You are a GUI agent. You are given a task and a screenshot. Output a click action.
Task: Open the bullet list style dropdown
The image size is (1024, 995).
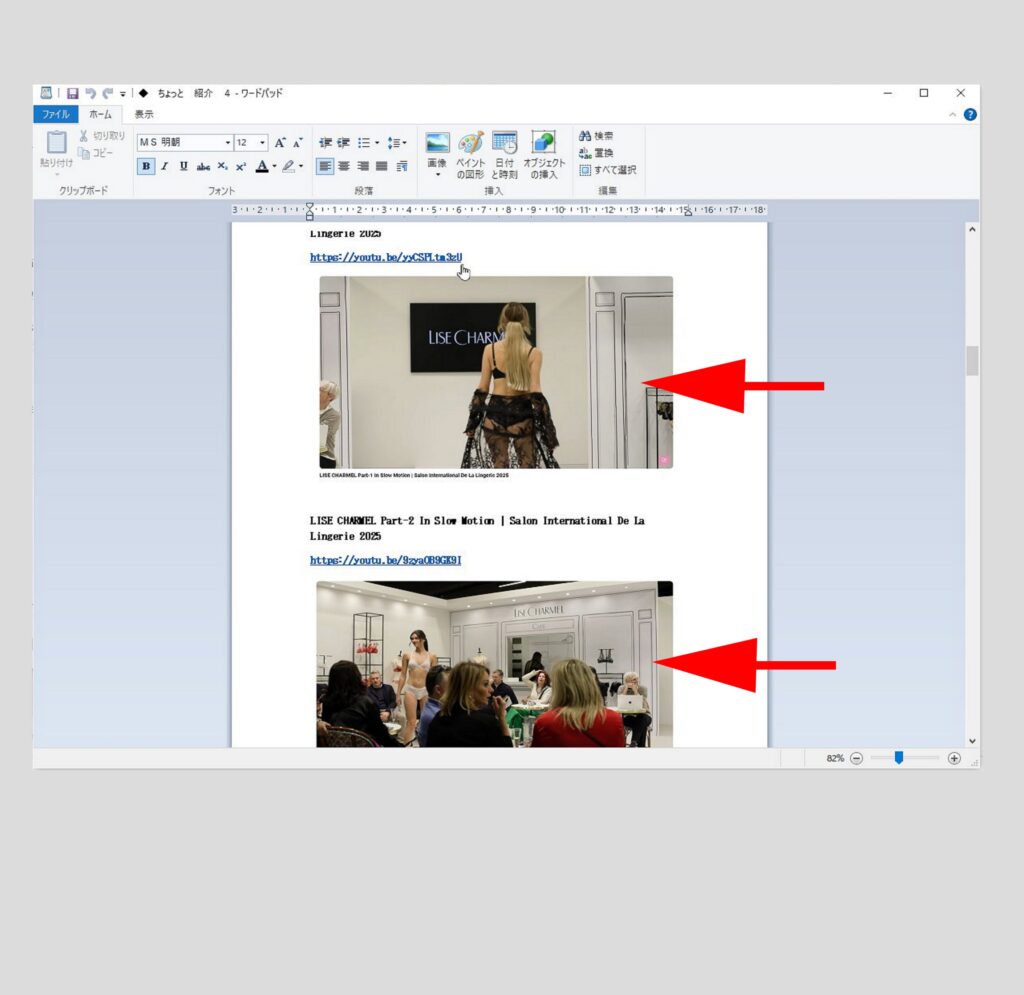point(377,142)
